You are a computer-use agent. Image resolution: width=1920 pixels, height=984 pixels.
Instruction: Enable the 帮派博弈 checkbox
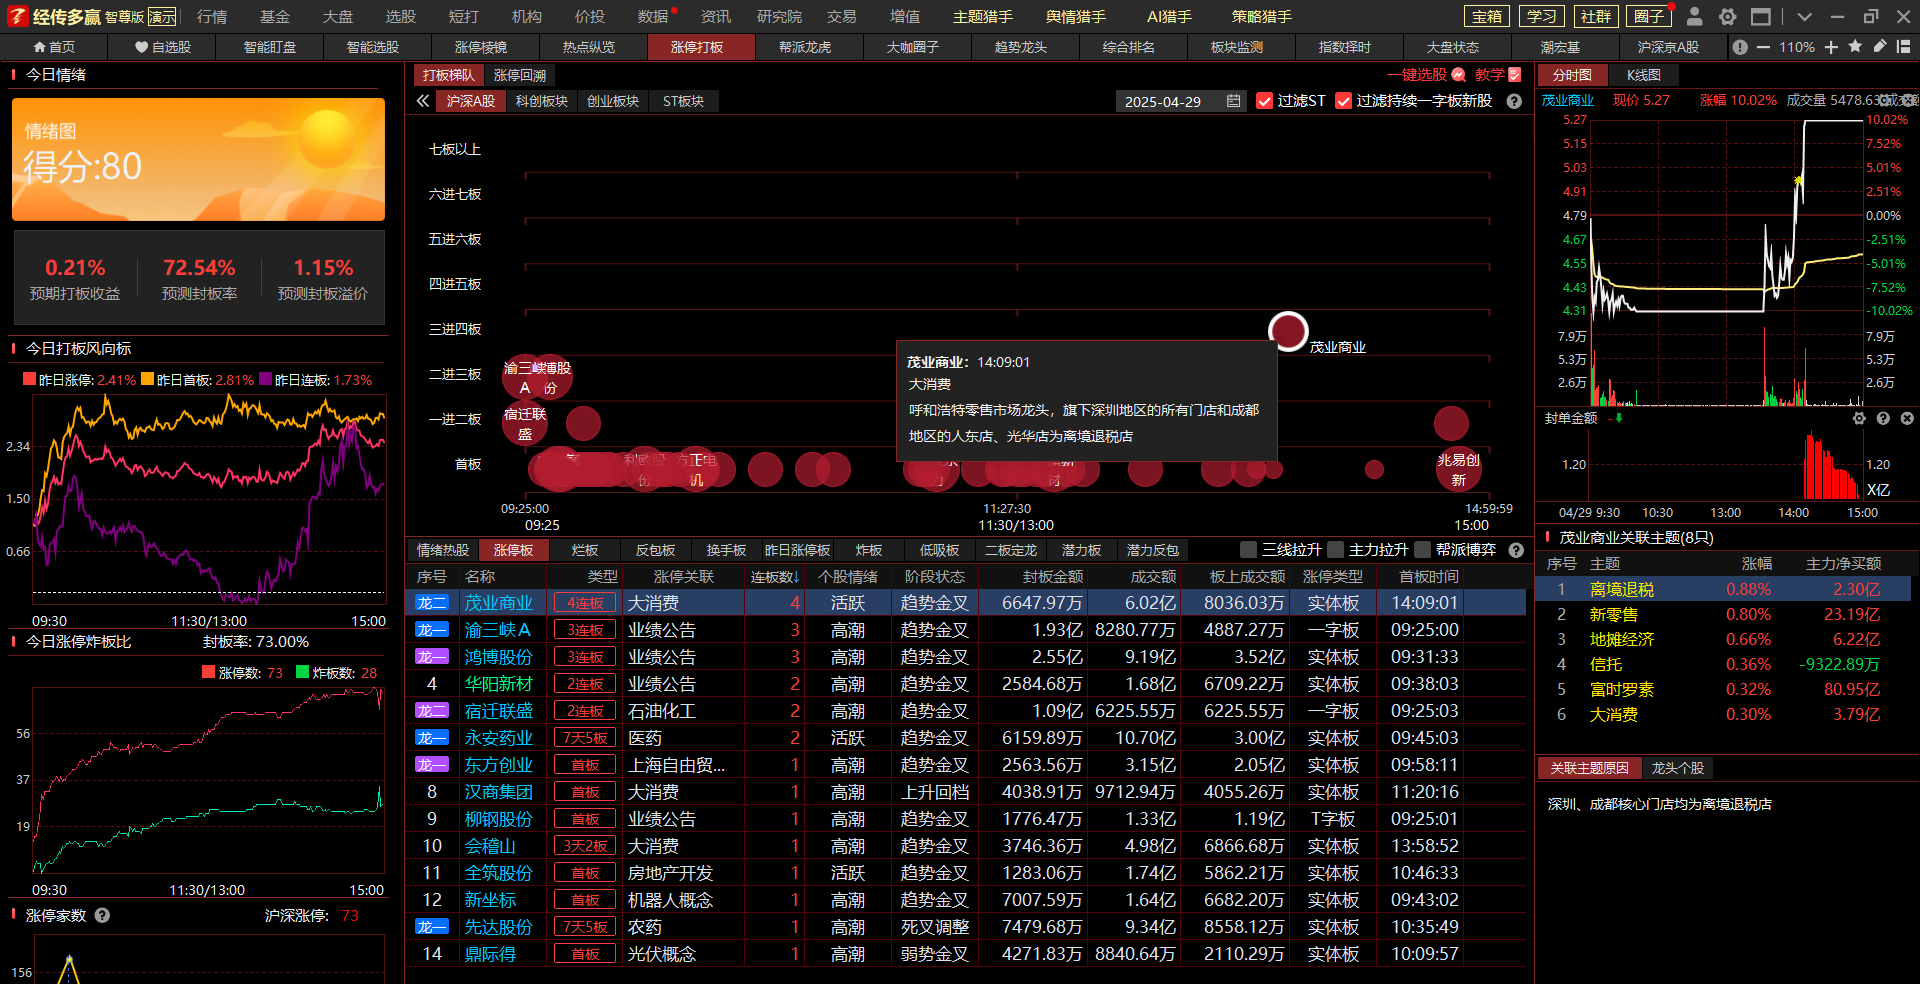pyautogui.click(x=1422, y=550)
